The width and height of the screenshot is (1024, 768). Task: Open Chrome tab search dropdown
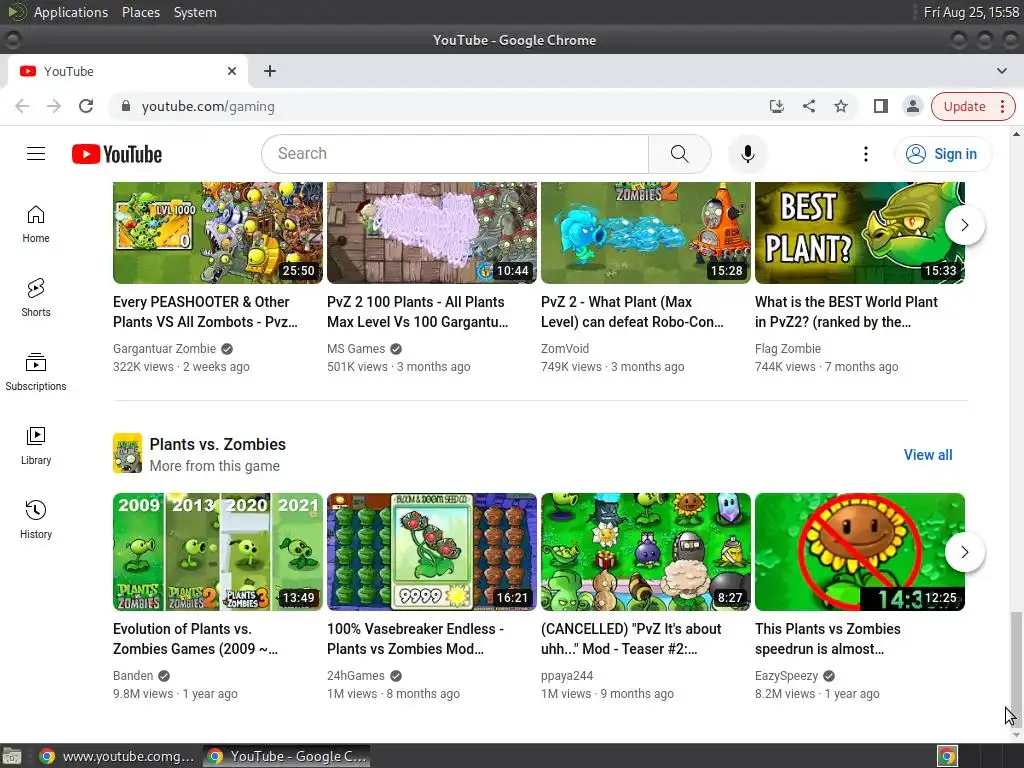1002,71
